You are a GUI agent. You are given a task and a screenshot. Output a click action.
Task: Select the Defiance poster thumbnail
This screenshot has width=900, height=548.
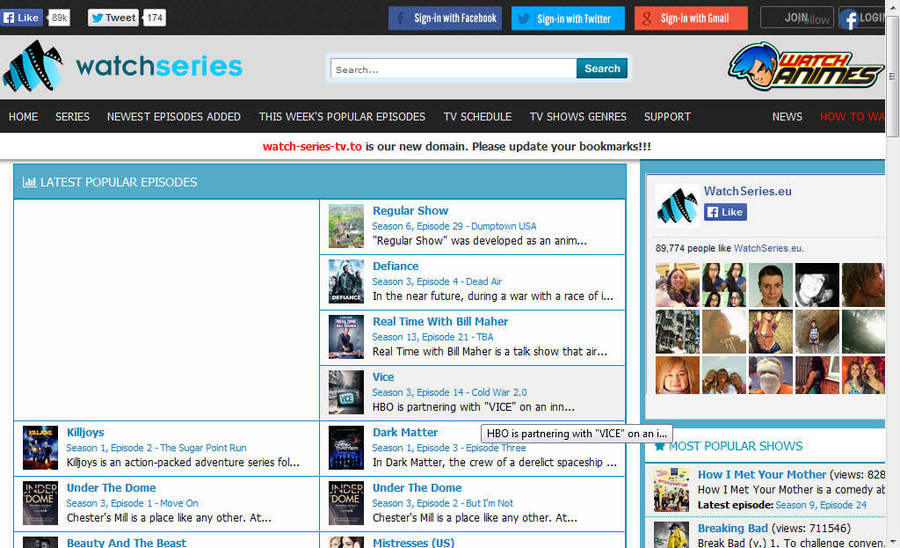(346, 281)
